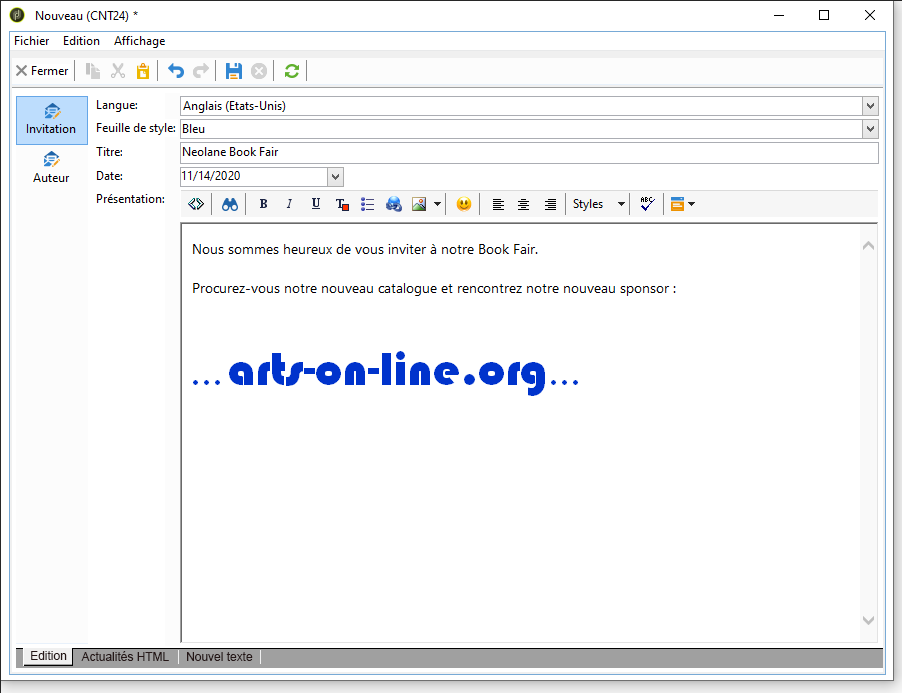Save with the floppy disk icon
The height and width of the screenshot is (693, 902).
tap(234, 71)
